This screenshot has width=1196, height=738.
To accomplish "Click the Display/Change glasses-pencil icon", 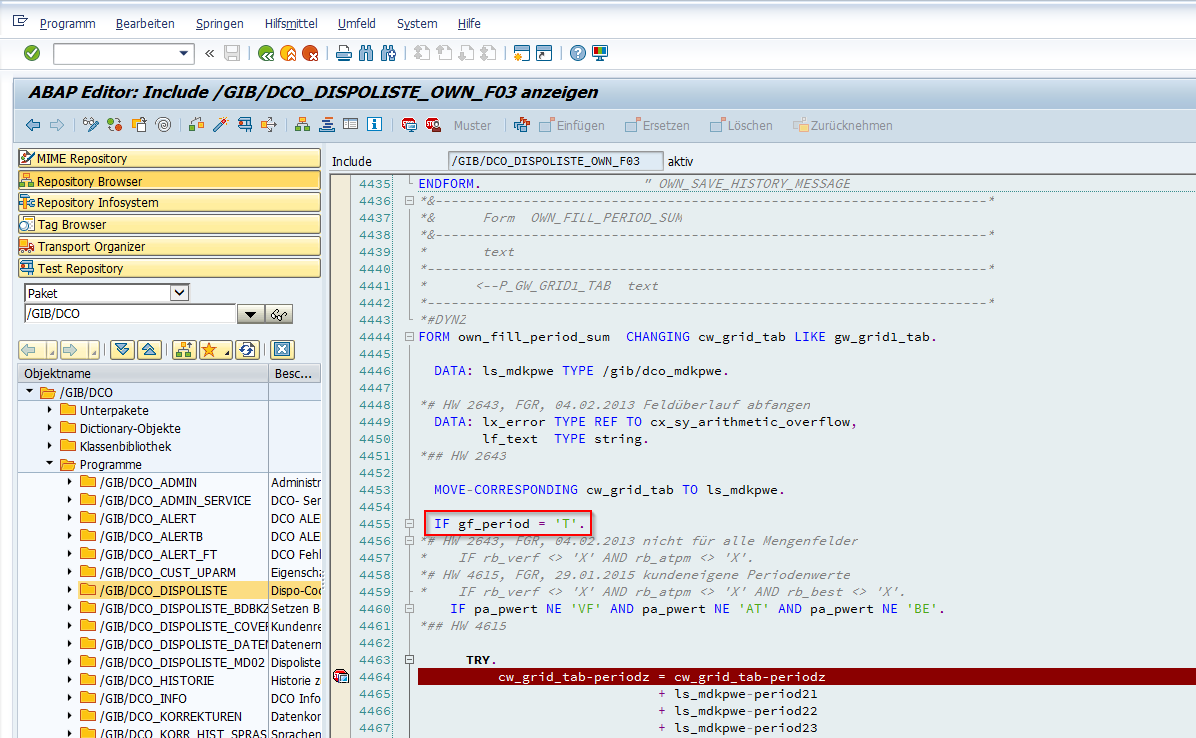I will 91,125.
